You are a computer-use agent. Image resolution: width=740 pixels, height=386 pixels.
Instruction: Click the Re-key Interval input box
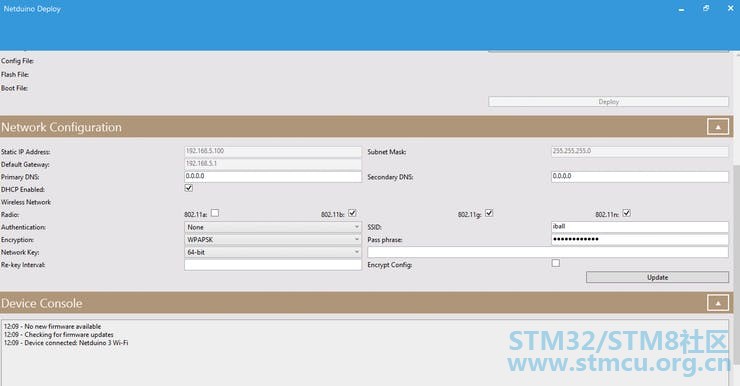273,265
